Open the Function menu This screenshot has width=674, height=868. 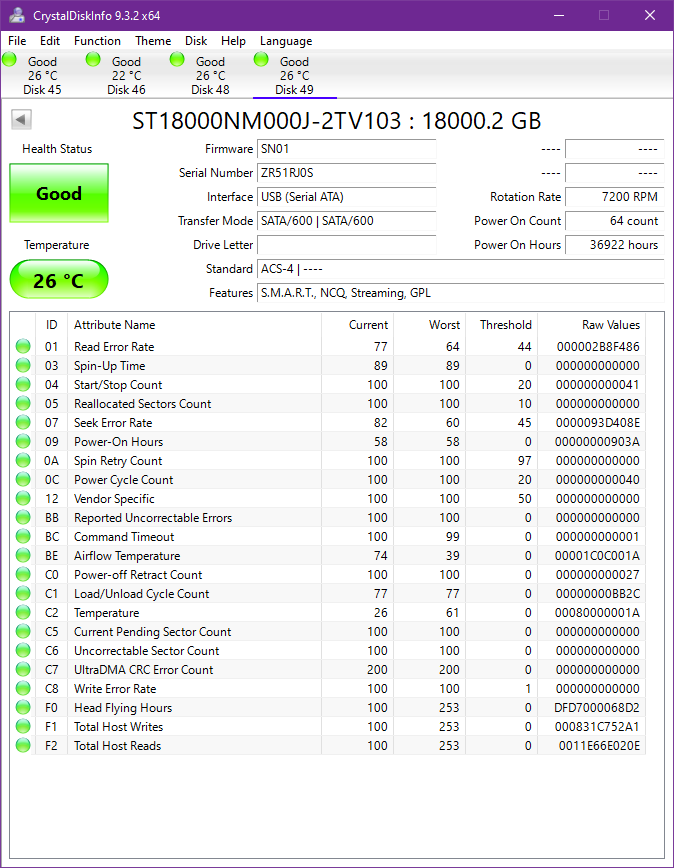pyautogui.click(x=97, y=41)
